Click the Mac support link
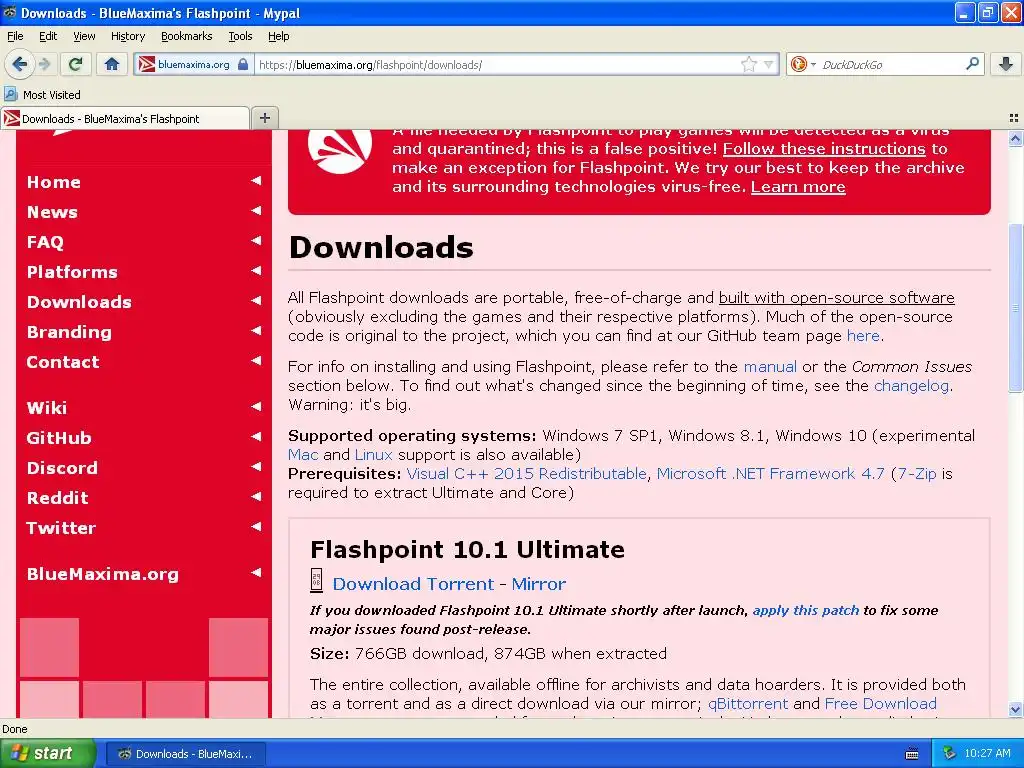The width and height of the screenshot is (1024, 768). [x=303, y=455]
